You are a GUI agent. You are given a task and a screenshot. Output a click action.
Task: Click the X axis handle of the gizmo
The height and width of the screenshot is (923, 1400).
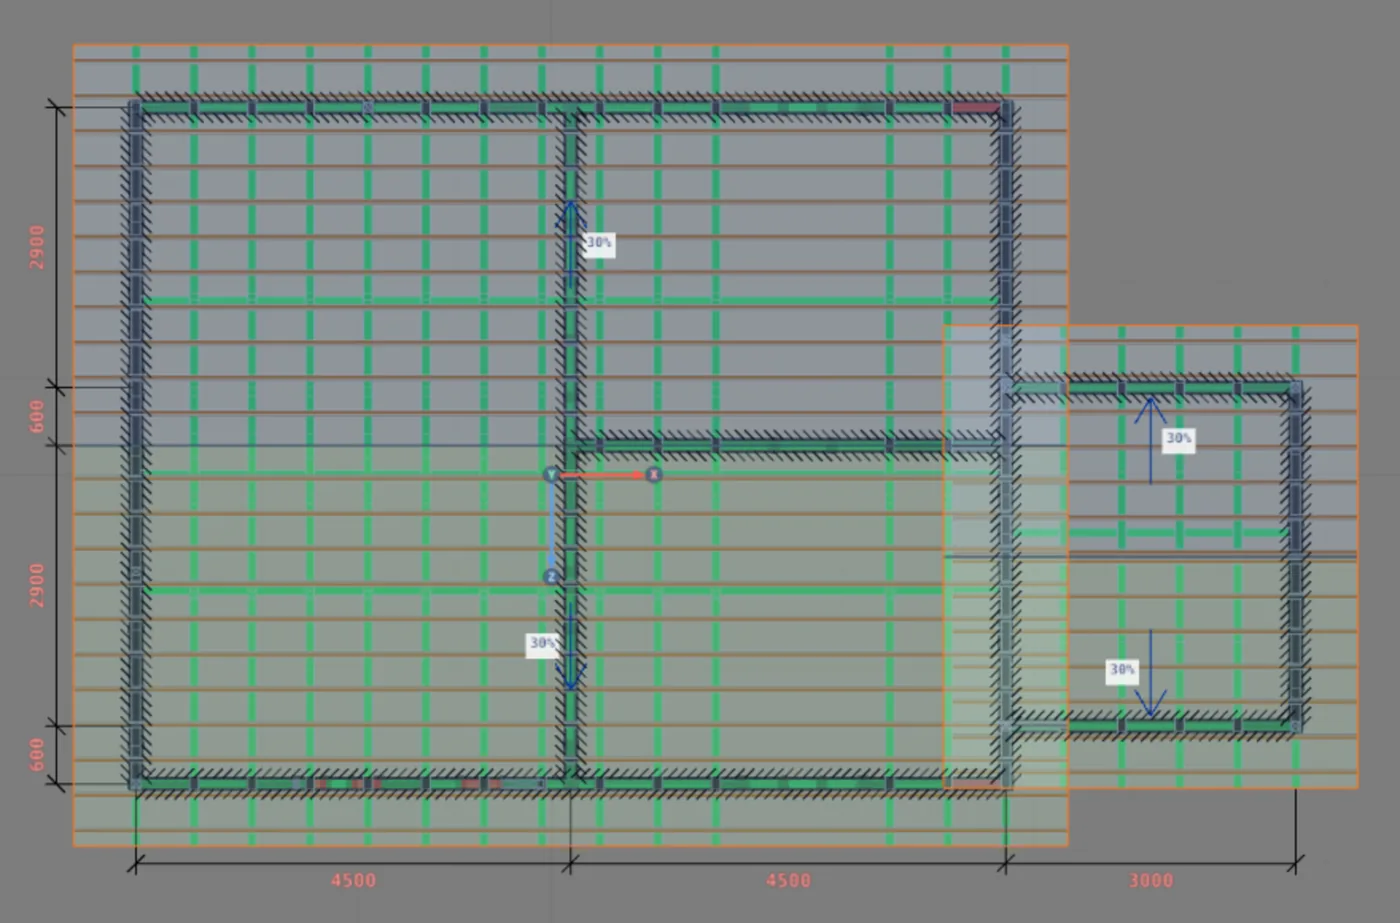tap(653, 475)
